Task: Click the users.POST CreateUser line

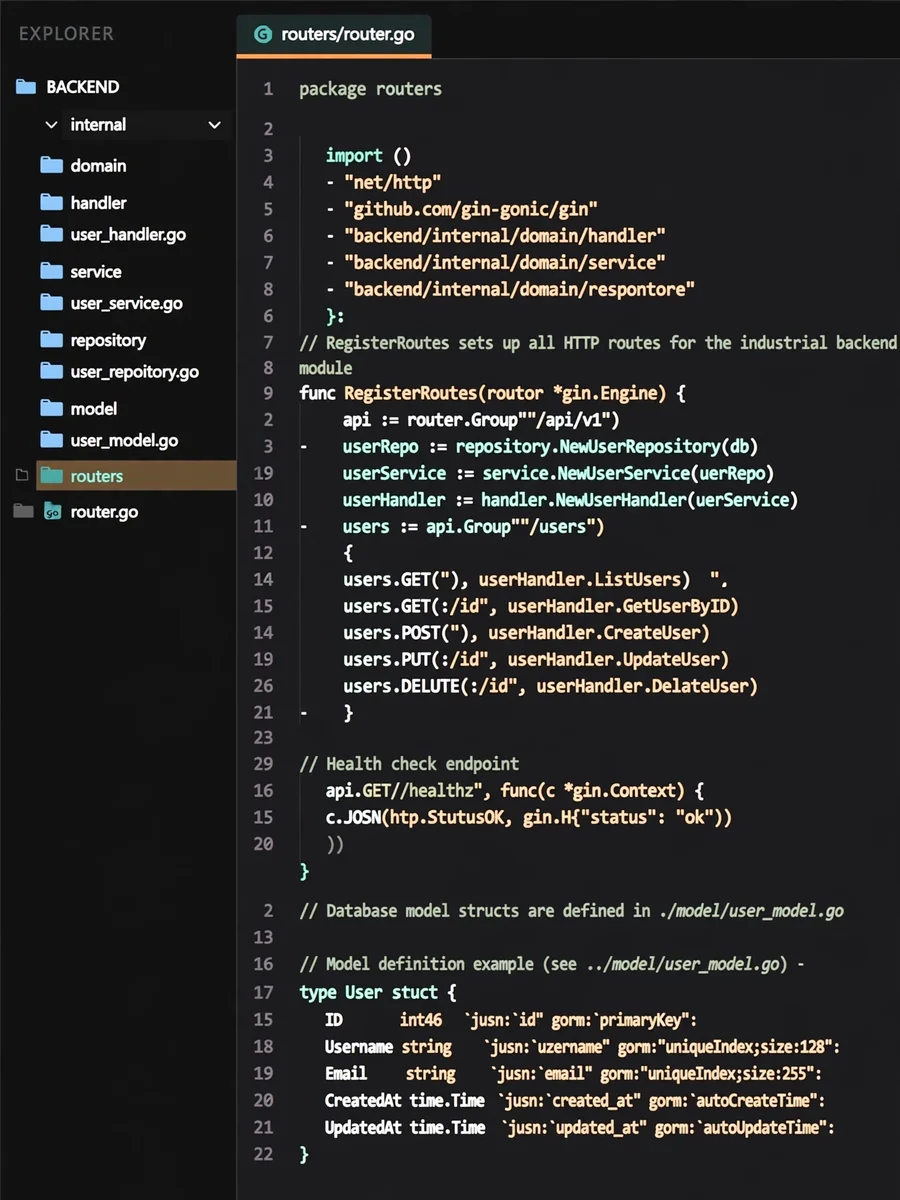Action: tap(526, 632)
